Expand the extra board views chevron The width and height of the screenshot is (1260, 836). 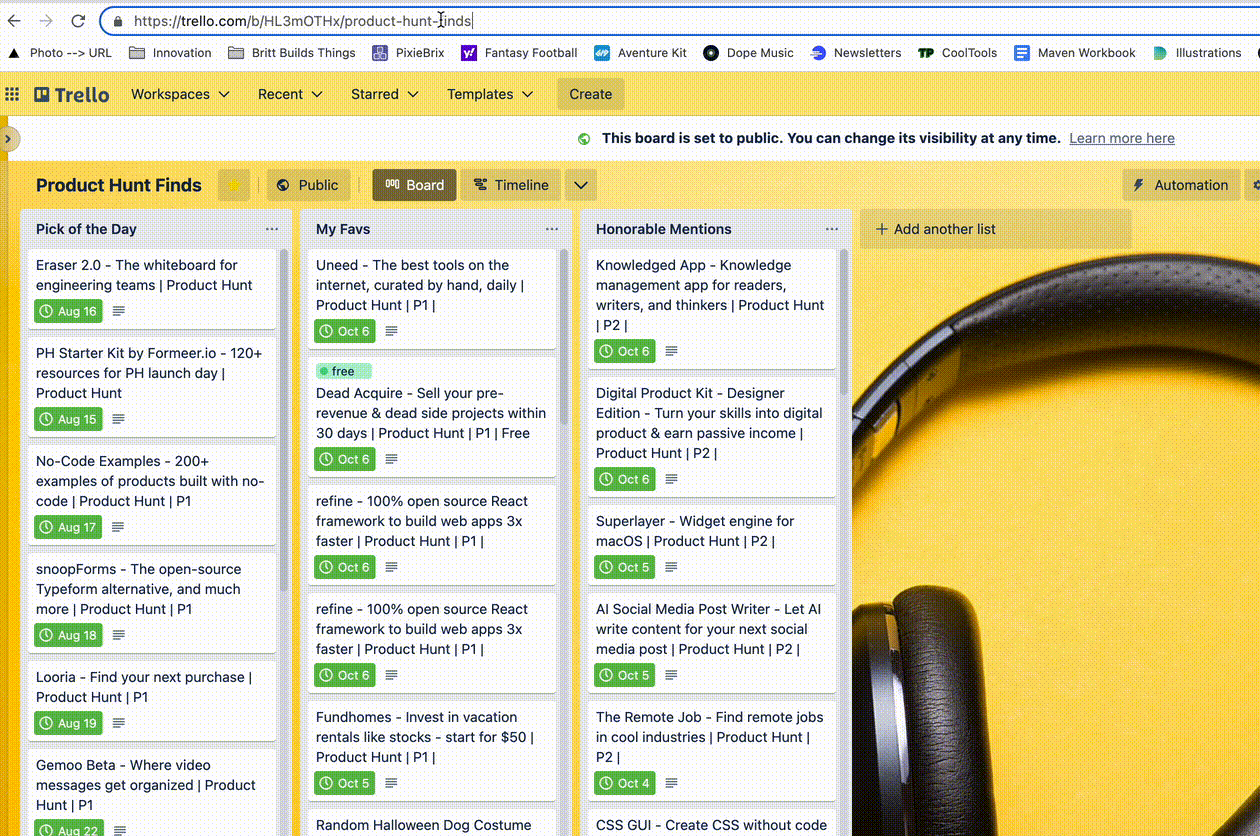[580, 185]
